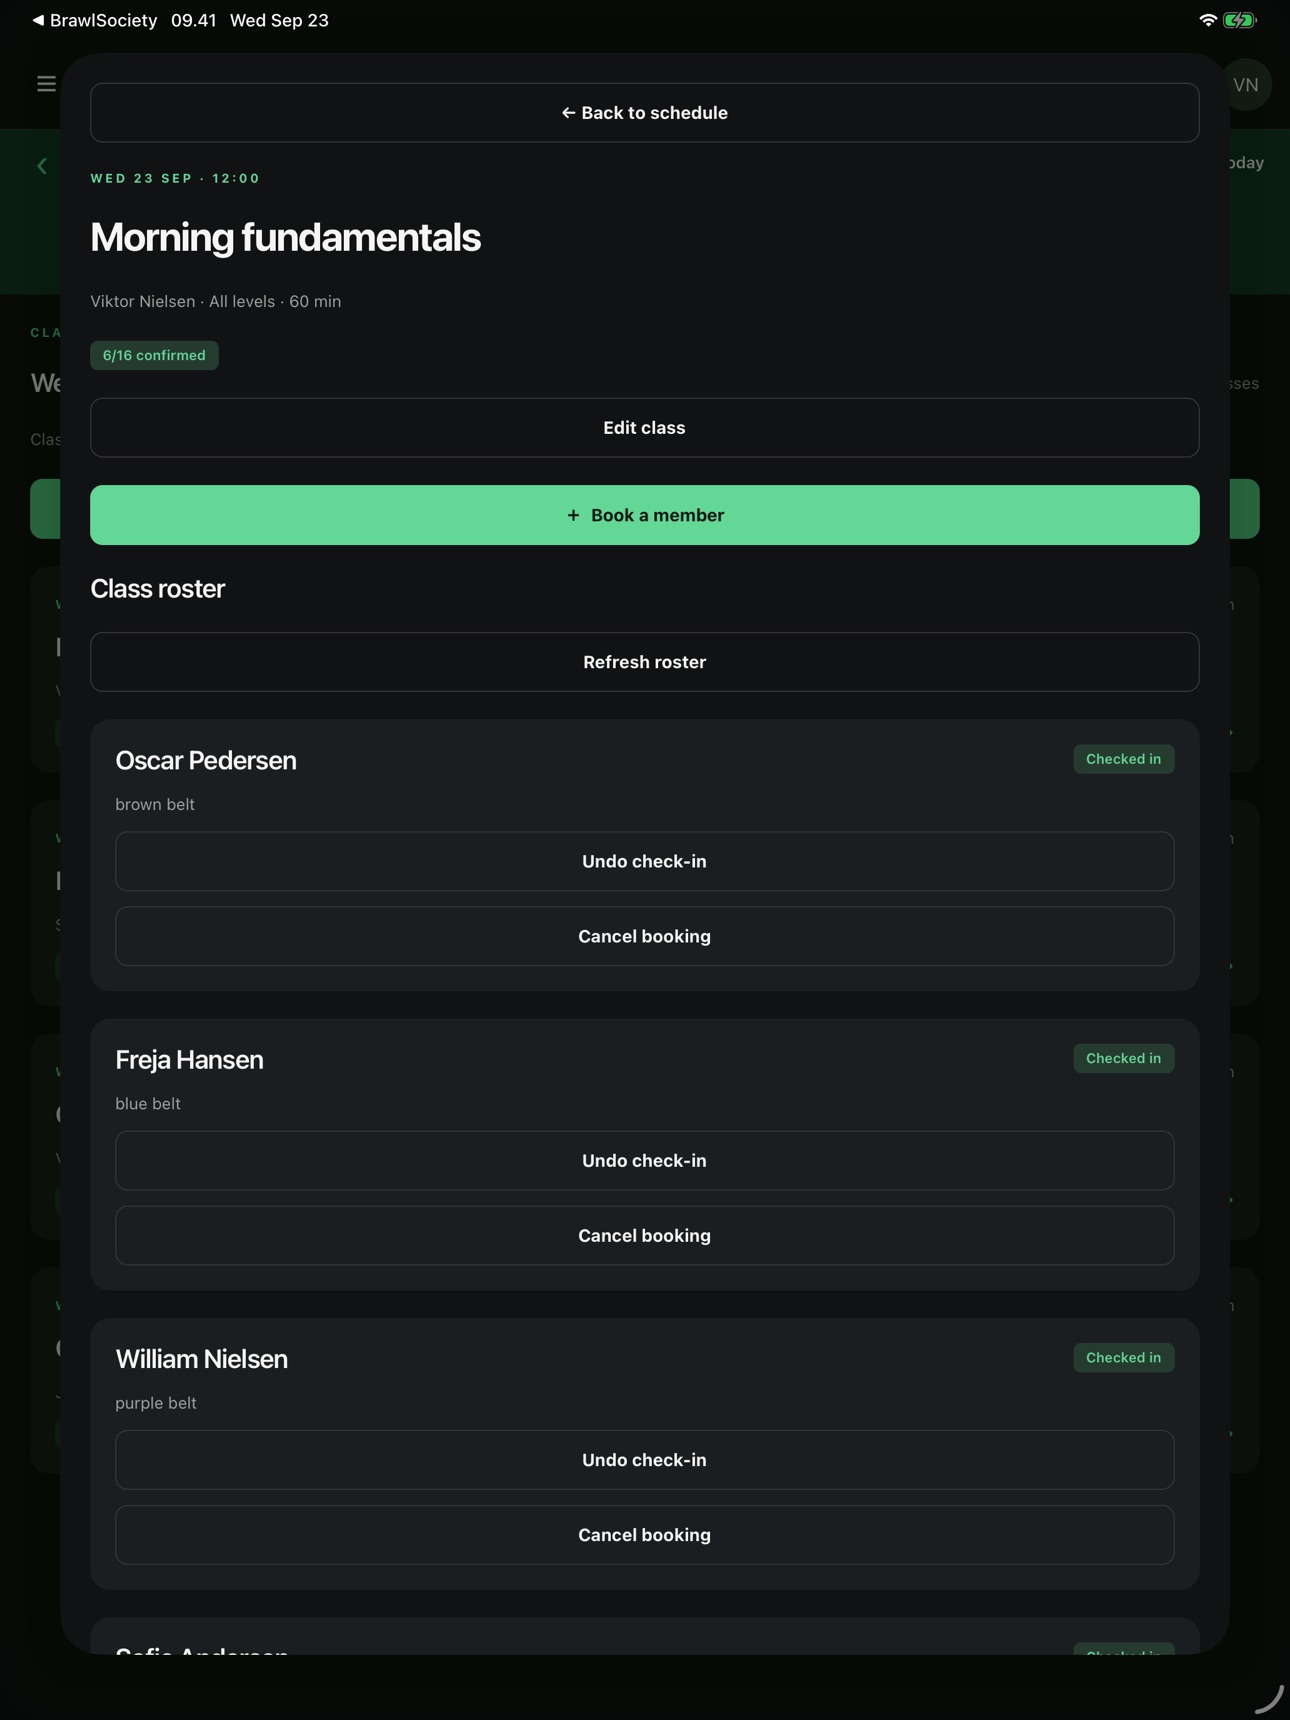This screenshot has width=1290, height=1720.
Task: Go back to schedule
Action: pyautogui.click(x=645, y=113)
